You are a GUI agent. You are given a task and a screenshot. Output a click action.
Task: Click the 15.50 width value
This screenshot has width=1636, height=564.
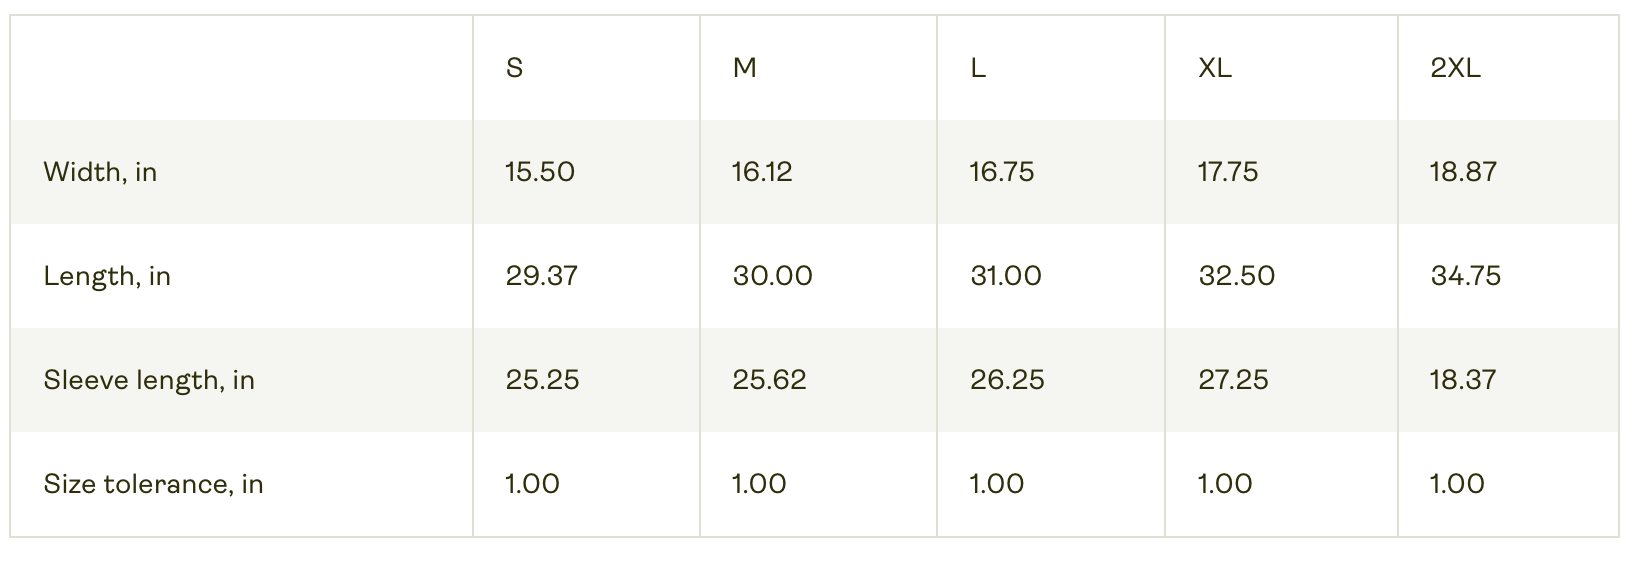click(540, 172)
